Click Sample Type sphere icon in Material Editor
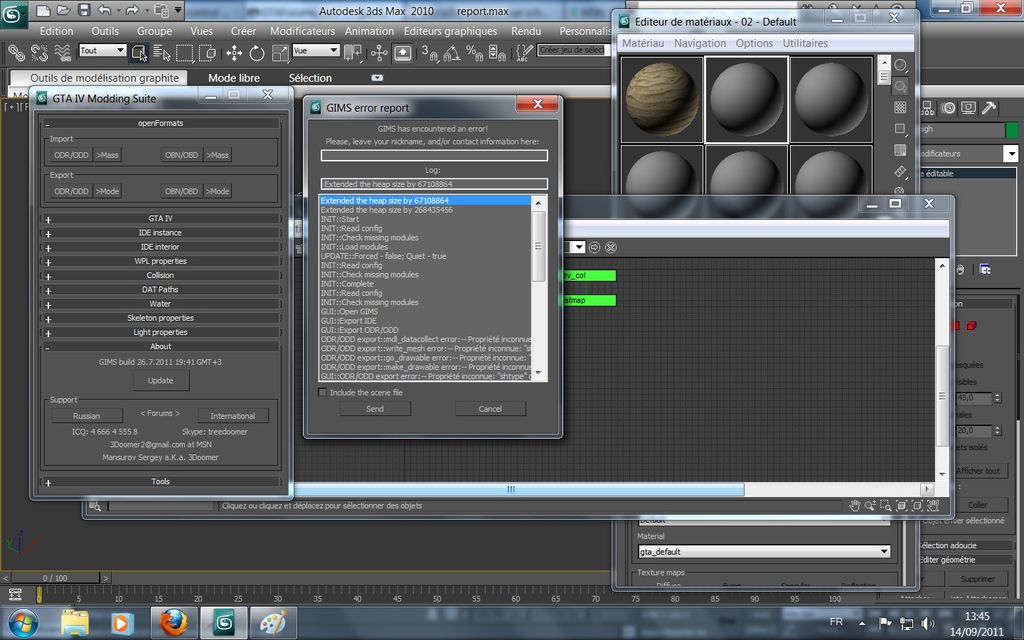Screen dimensions: 1024x640 900,65
